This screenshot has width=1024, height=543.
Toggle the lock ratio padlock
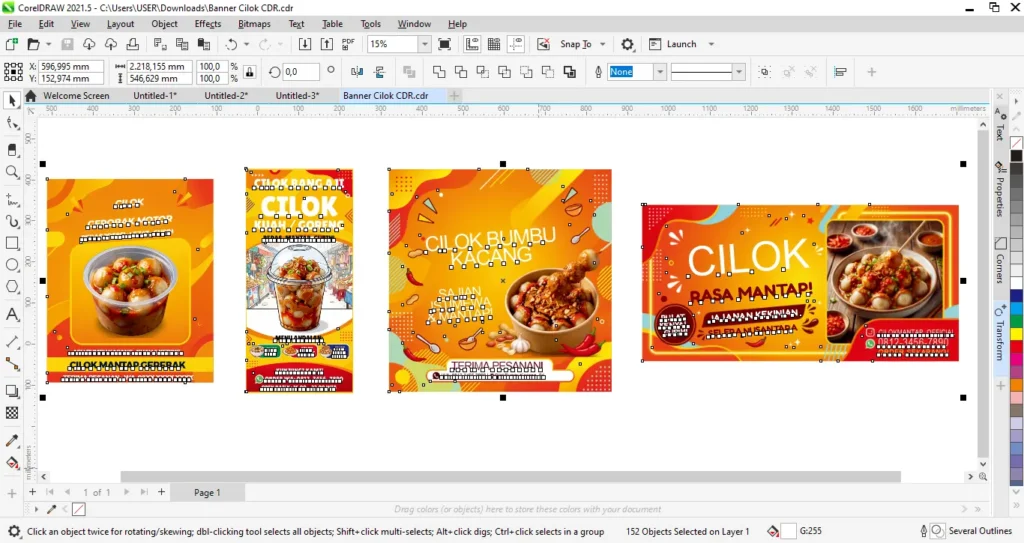249,72
